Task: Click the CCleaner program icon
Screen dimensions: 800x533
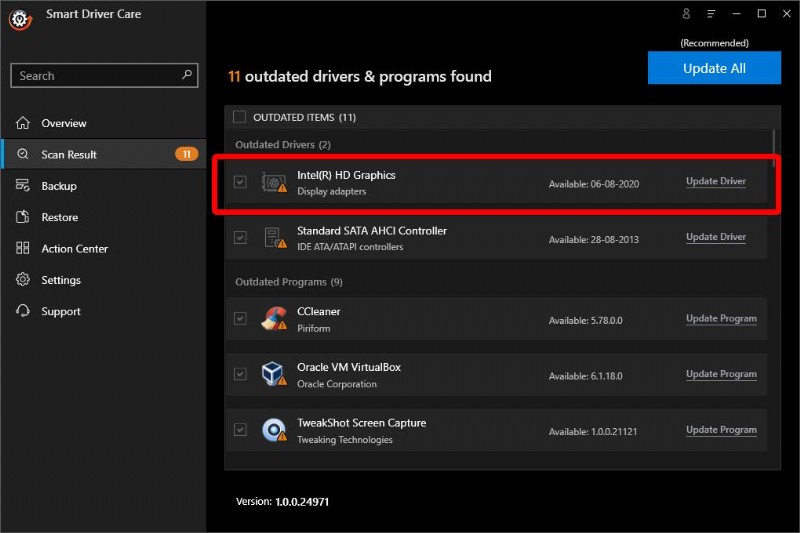Action: click(x=274, y=319)
